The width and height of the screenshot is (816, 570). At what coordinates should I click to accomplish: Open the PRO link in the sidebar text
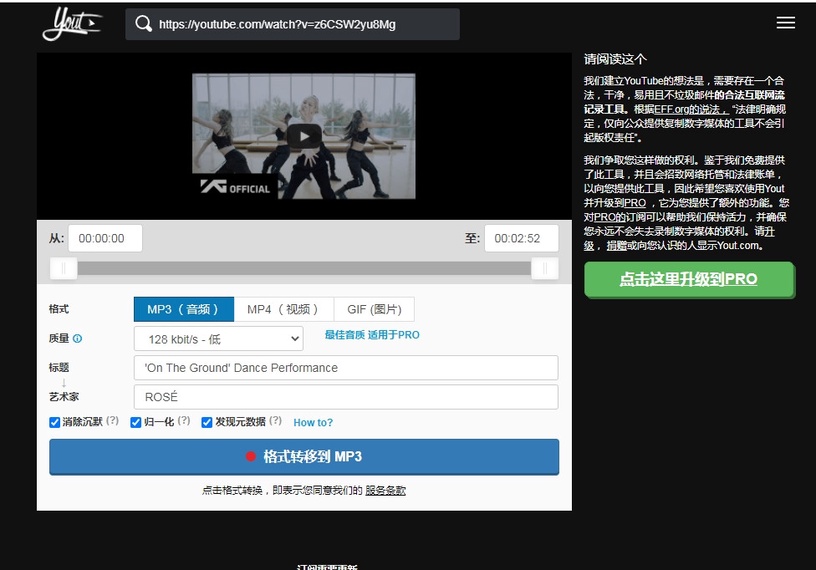click(635, 203)
